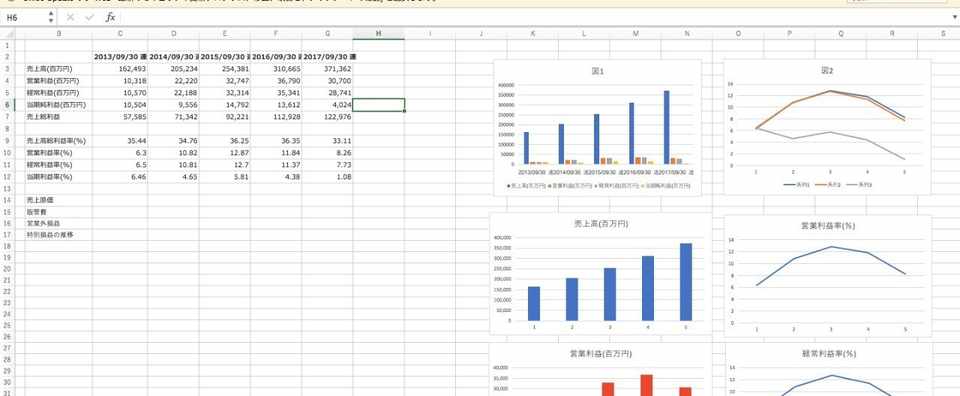Click into the formula bar input area
The height and width of the screenshot is (396, 960).
533,18
